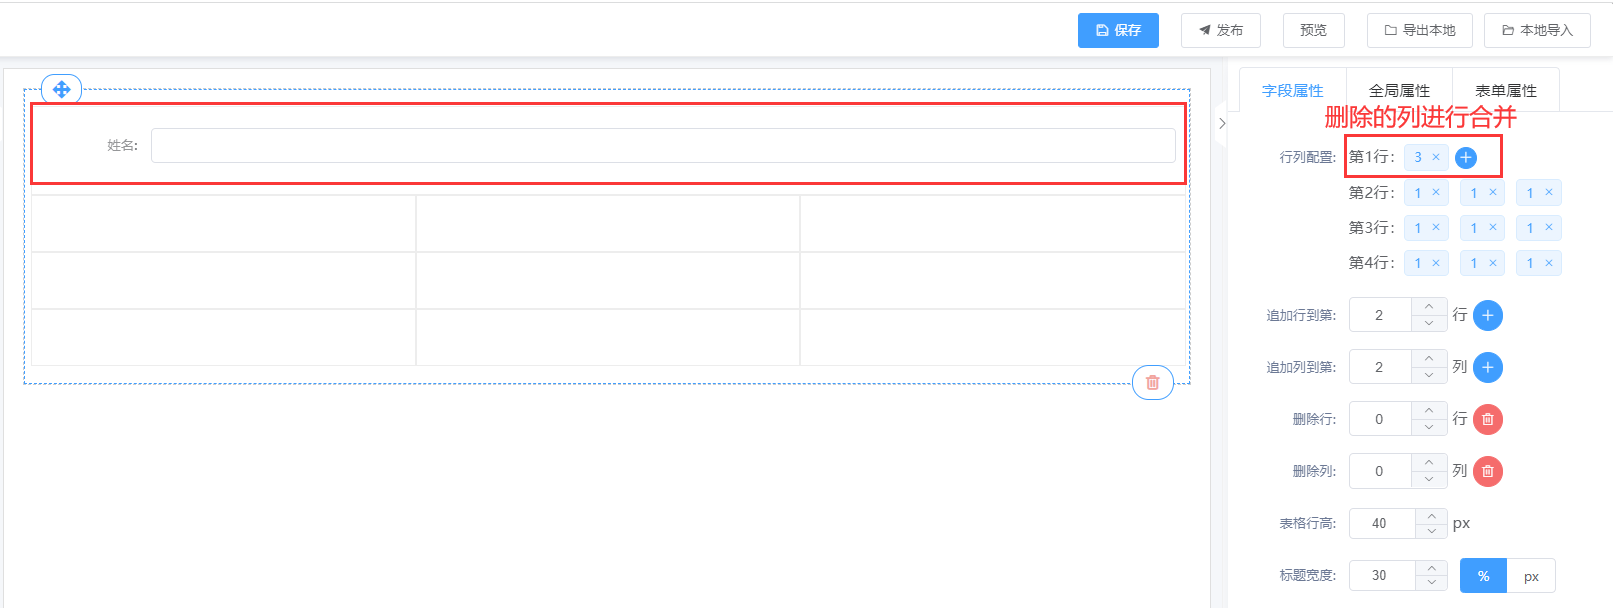Click the trash icon below the table
The width and height of the screenshot is (1613, 608).
[x=1152, y=382]
